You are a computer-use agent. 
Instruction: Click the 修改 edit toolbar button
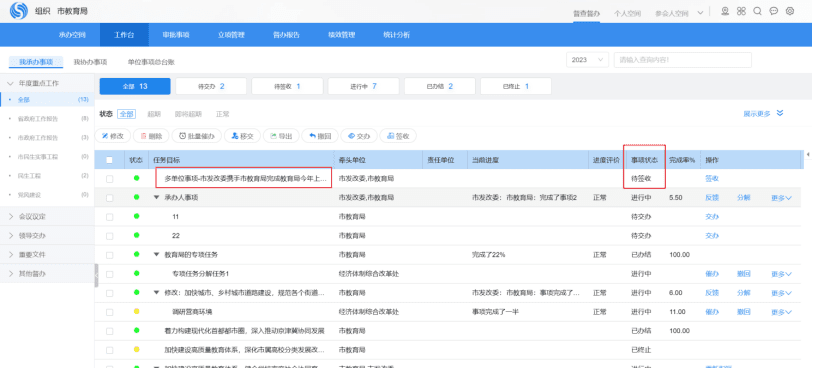[x=113, y=136]
